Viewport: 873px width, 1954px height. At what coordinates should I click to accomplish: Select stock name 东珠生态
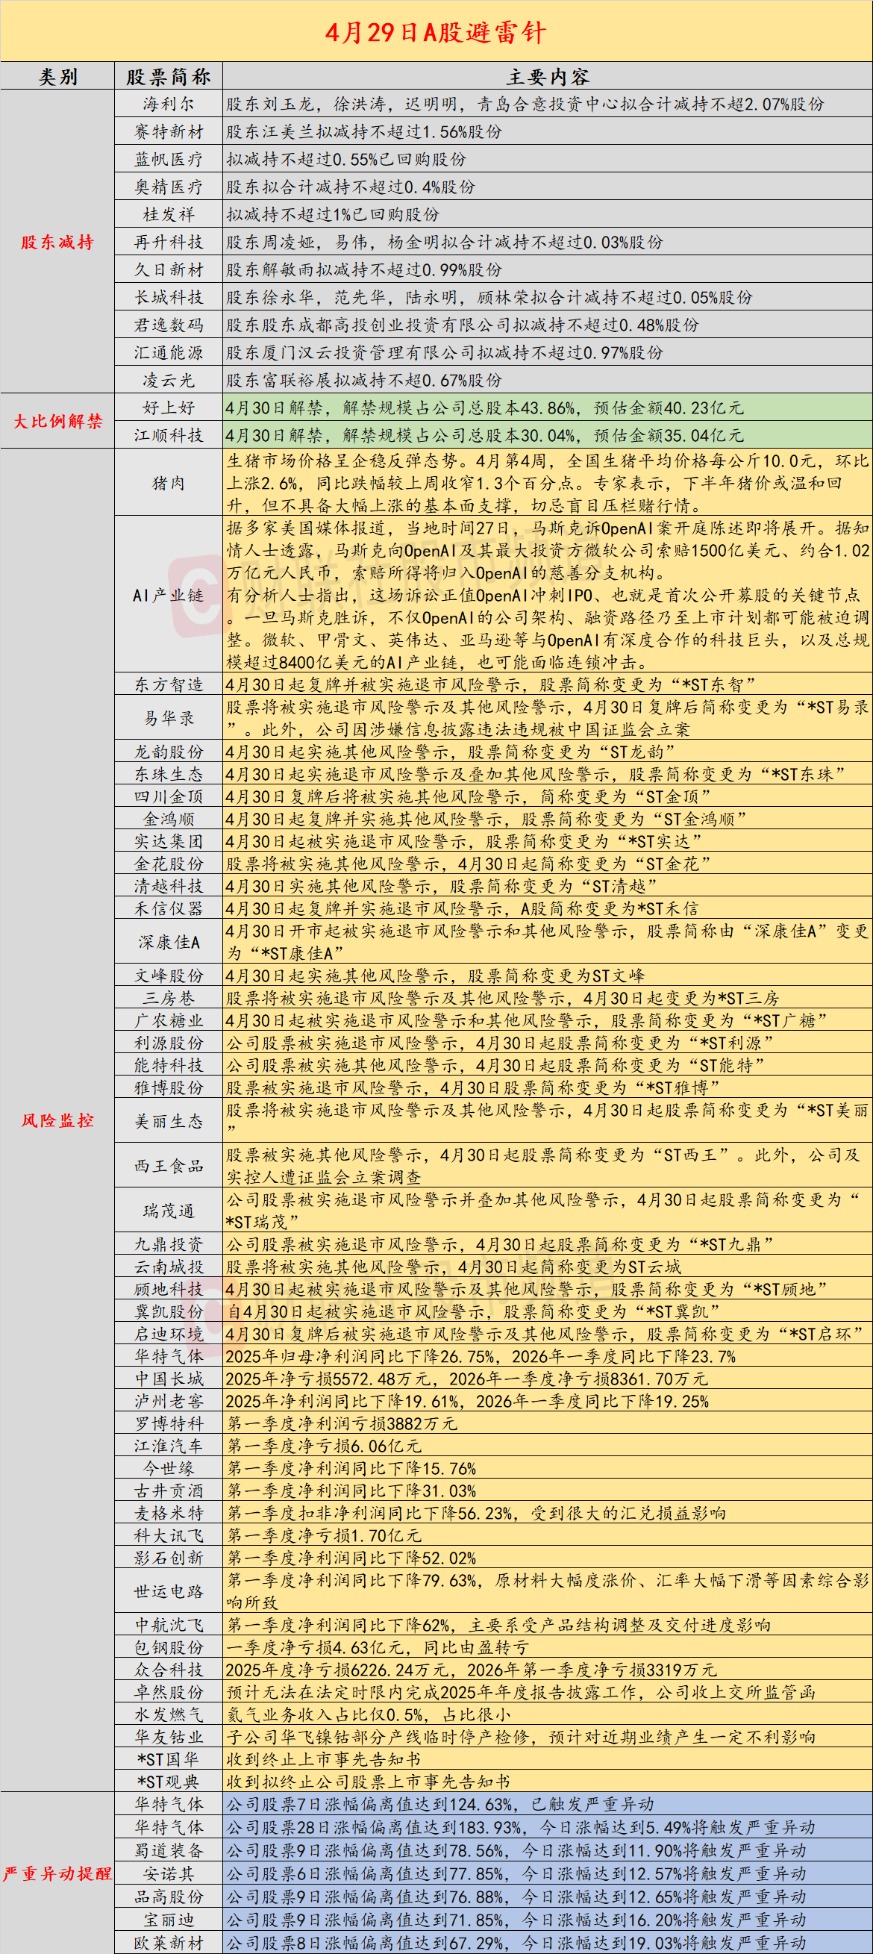[x=169, y=774]
